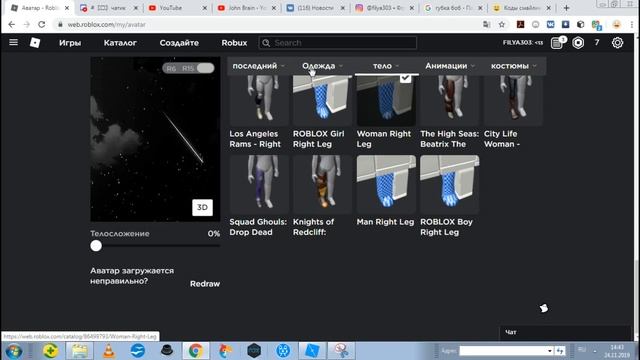Screen dimensions: 640x360
Task: Select the Los Angeles Rams Right leg thumbnail
Action: pyautogui.click(x=259, y=100)
